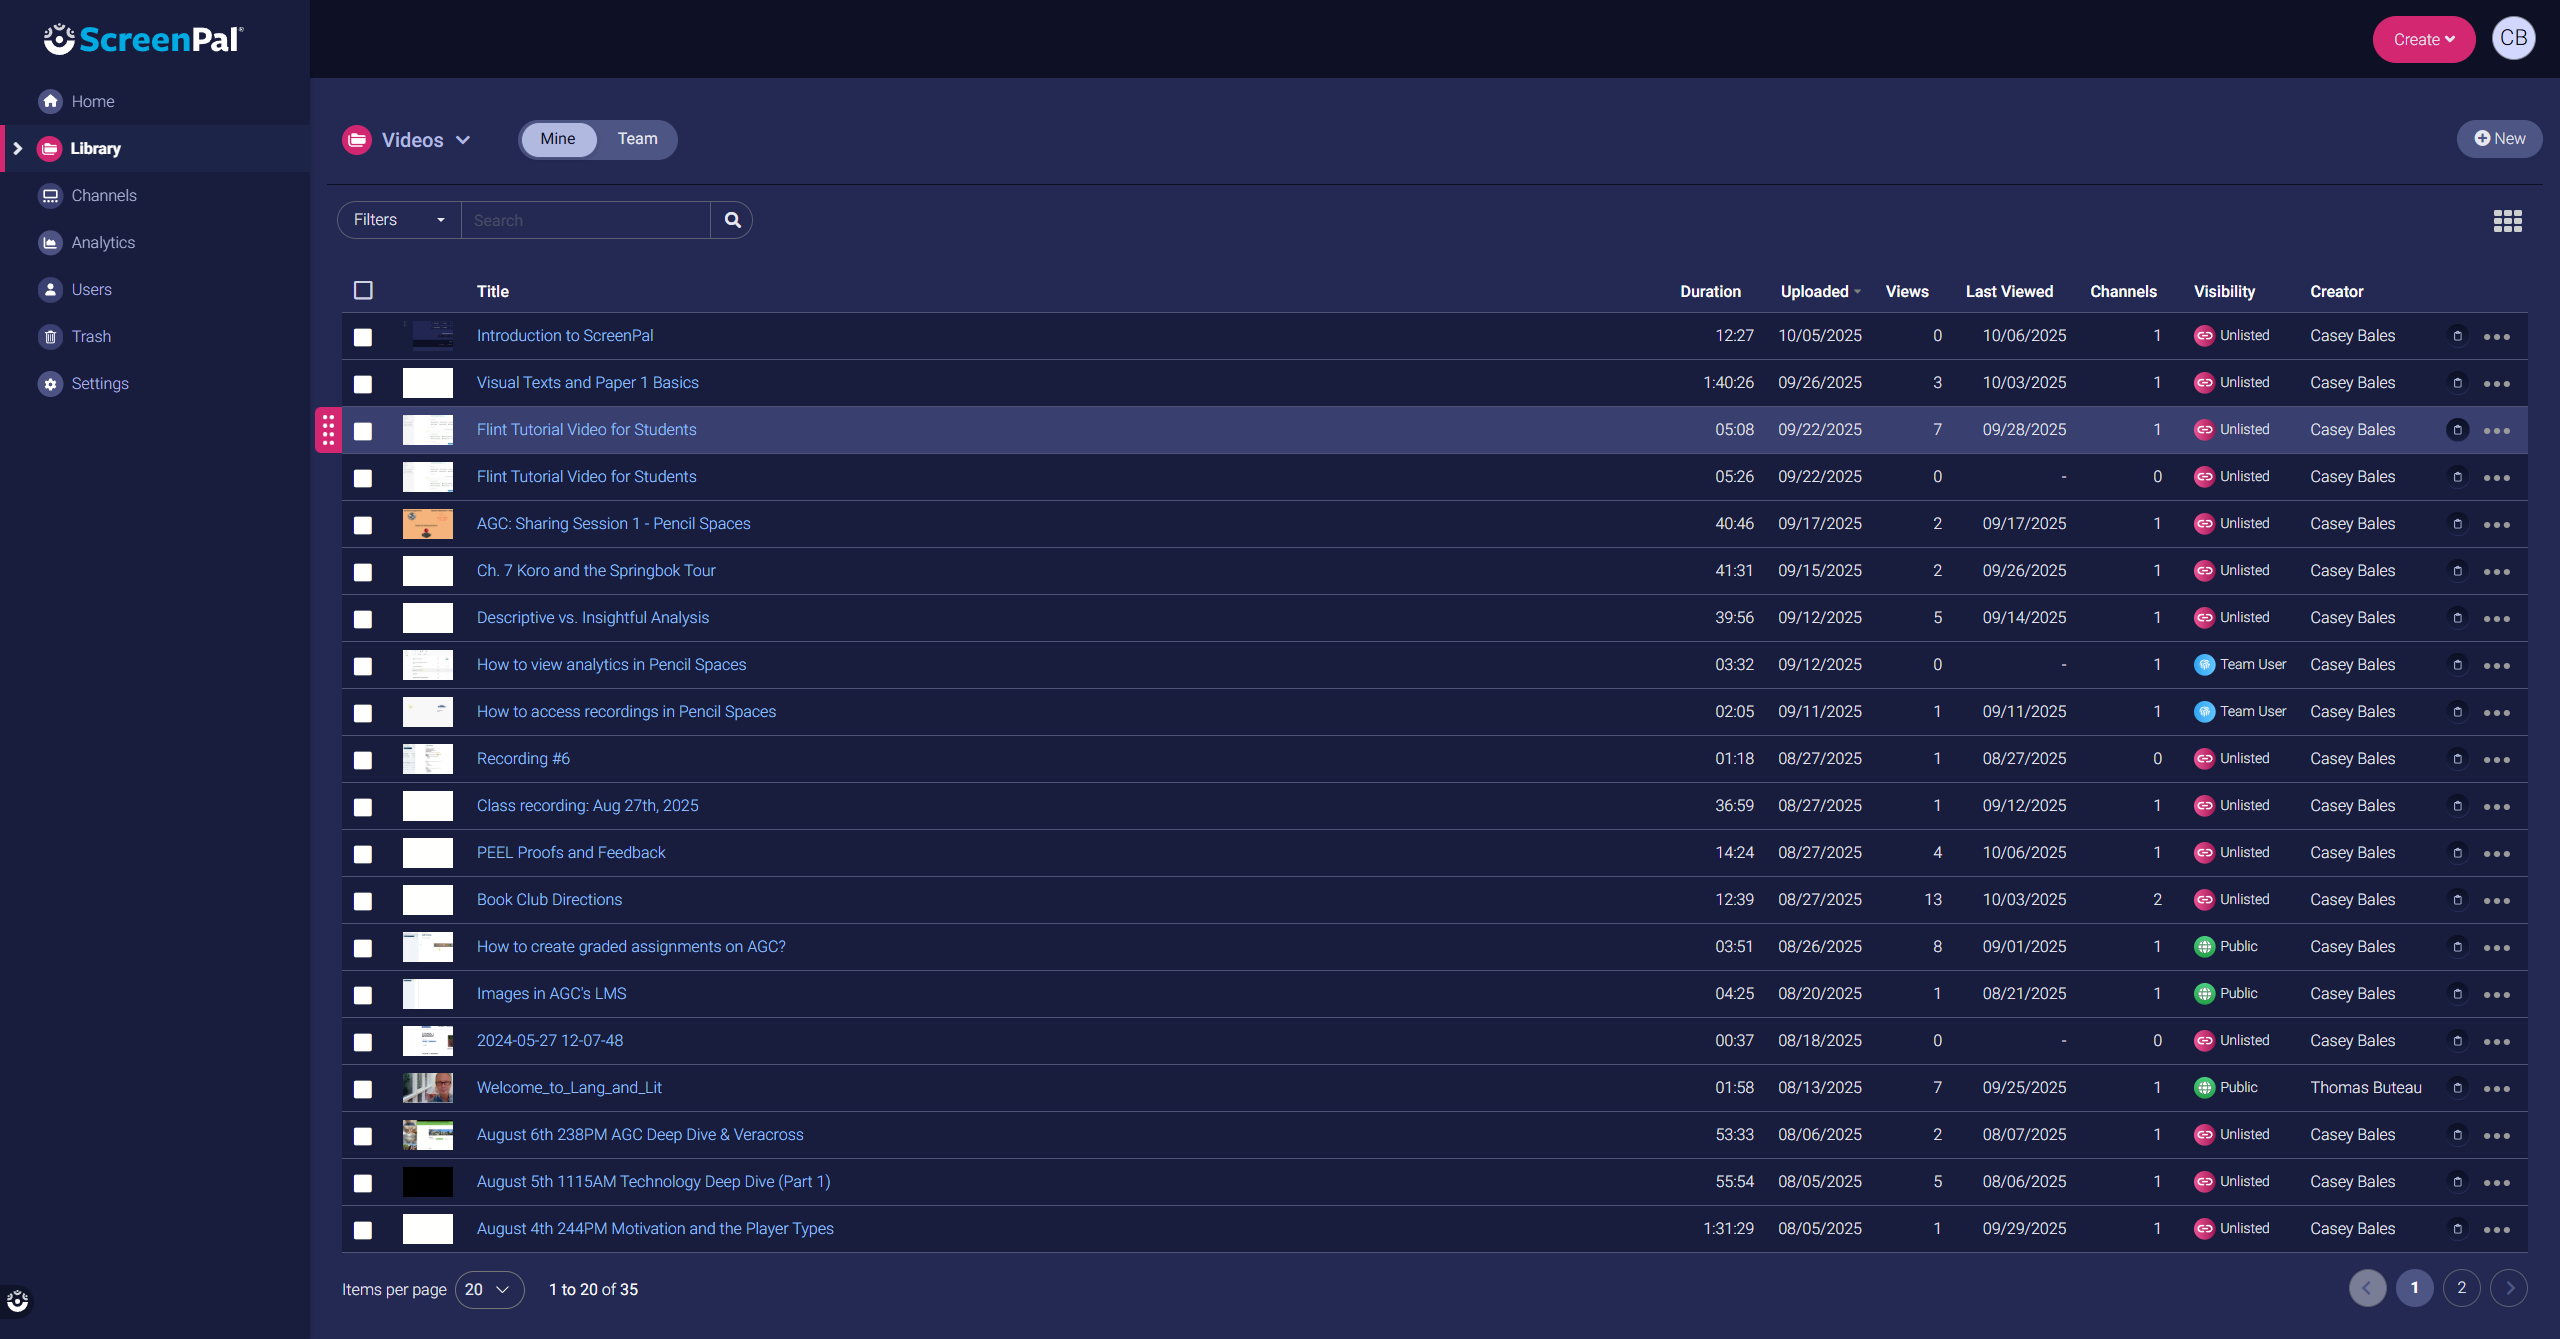Screen dimensions: 2560x1339
Task: Click copy link icon for Book Club Directions
Action: click(x=2457, y=900)
